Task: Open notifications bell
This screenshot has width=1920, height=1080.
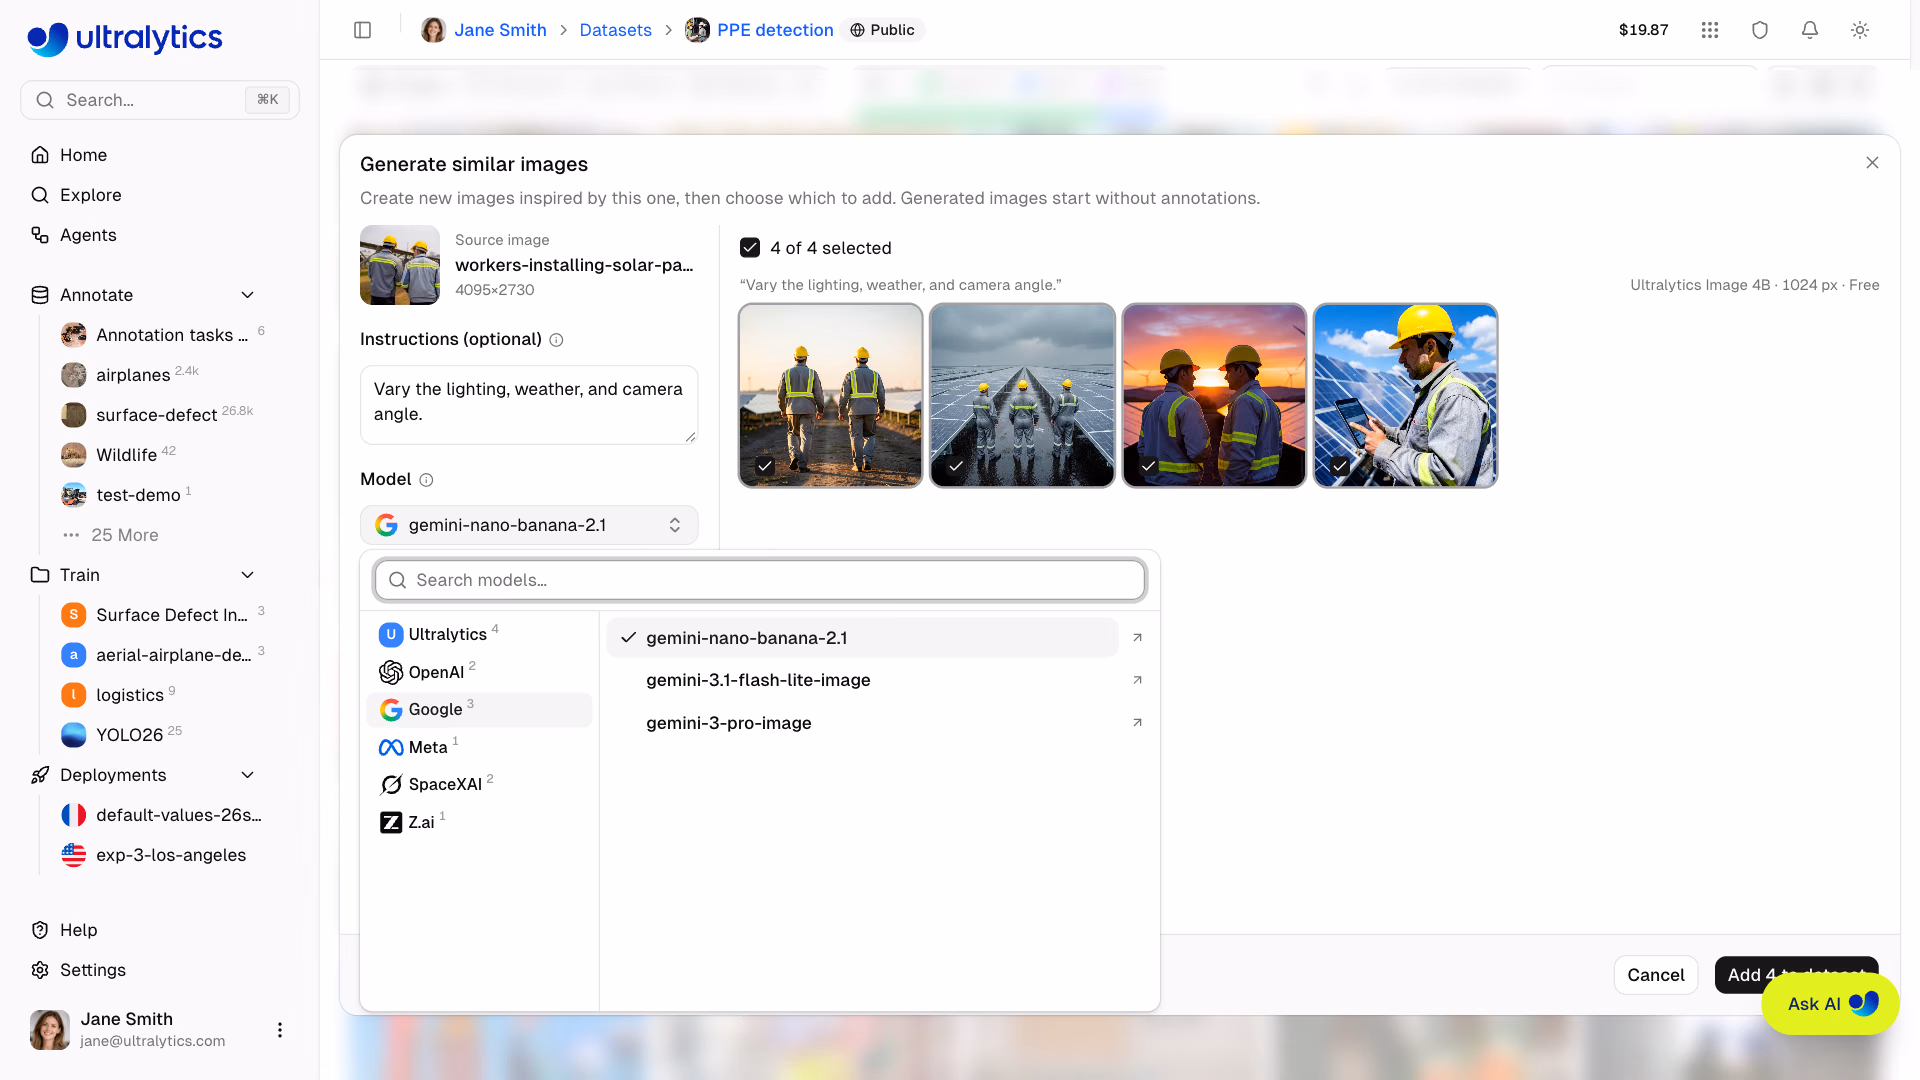Action: 1810,30
